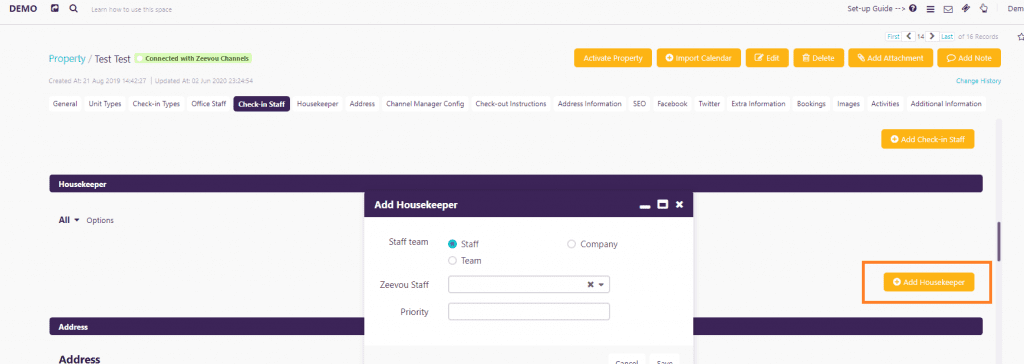Click the Edit button
This screenshot has height=364, width=1024.
coord(767,58)
